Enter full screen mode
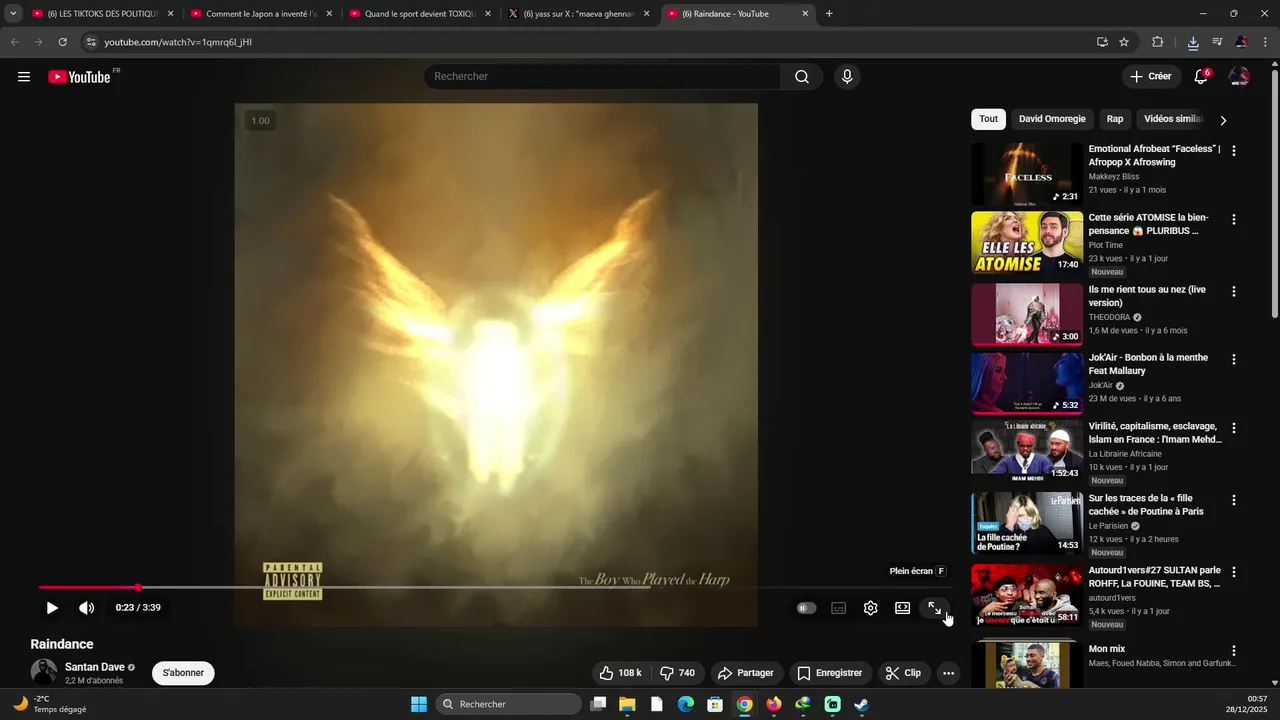This screenshot has height=720, width=1280. [935, 608]
